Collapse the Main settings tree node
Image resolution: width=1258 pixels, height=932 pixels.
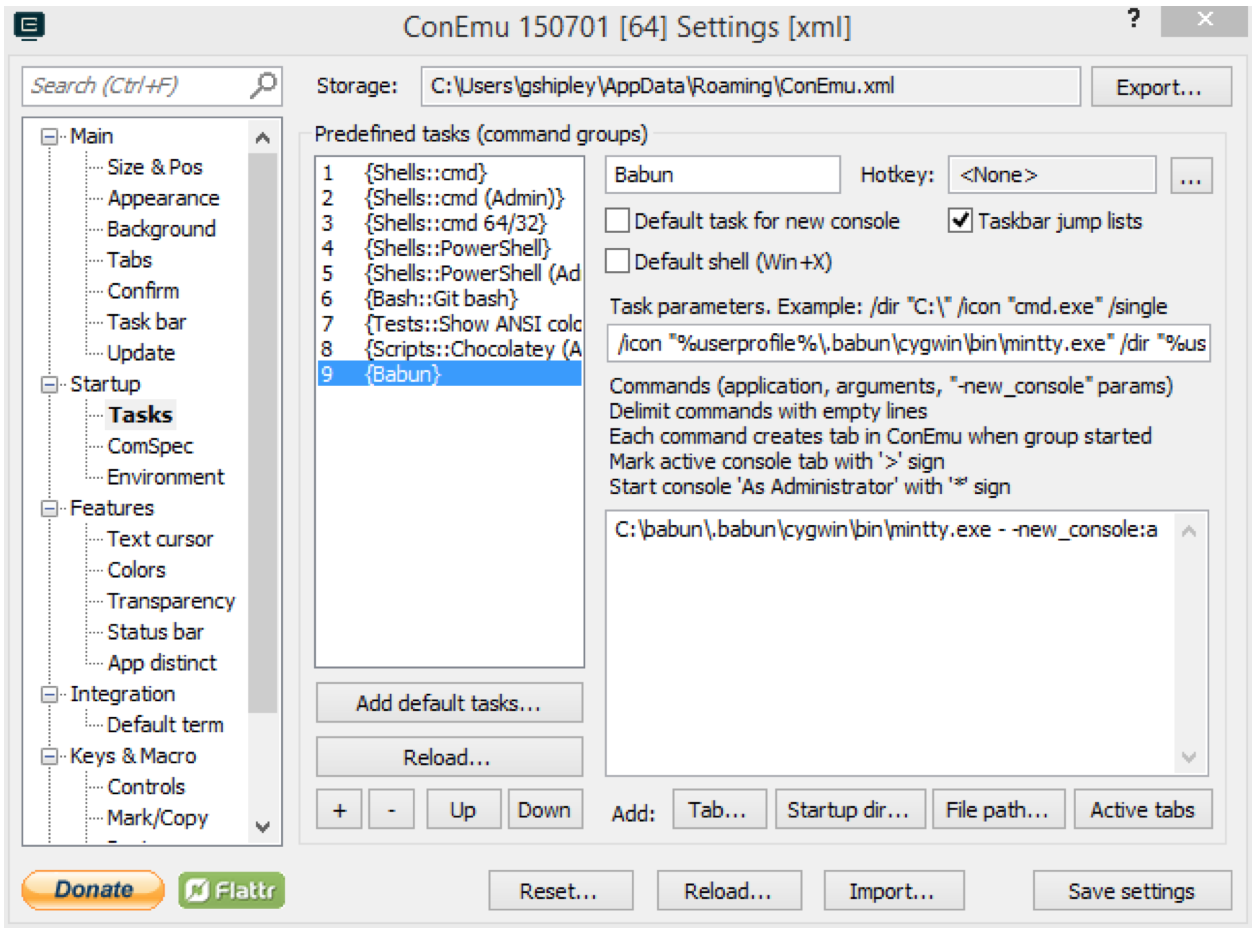(49, 137)
